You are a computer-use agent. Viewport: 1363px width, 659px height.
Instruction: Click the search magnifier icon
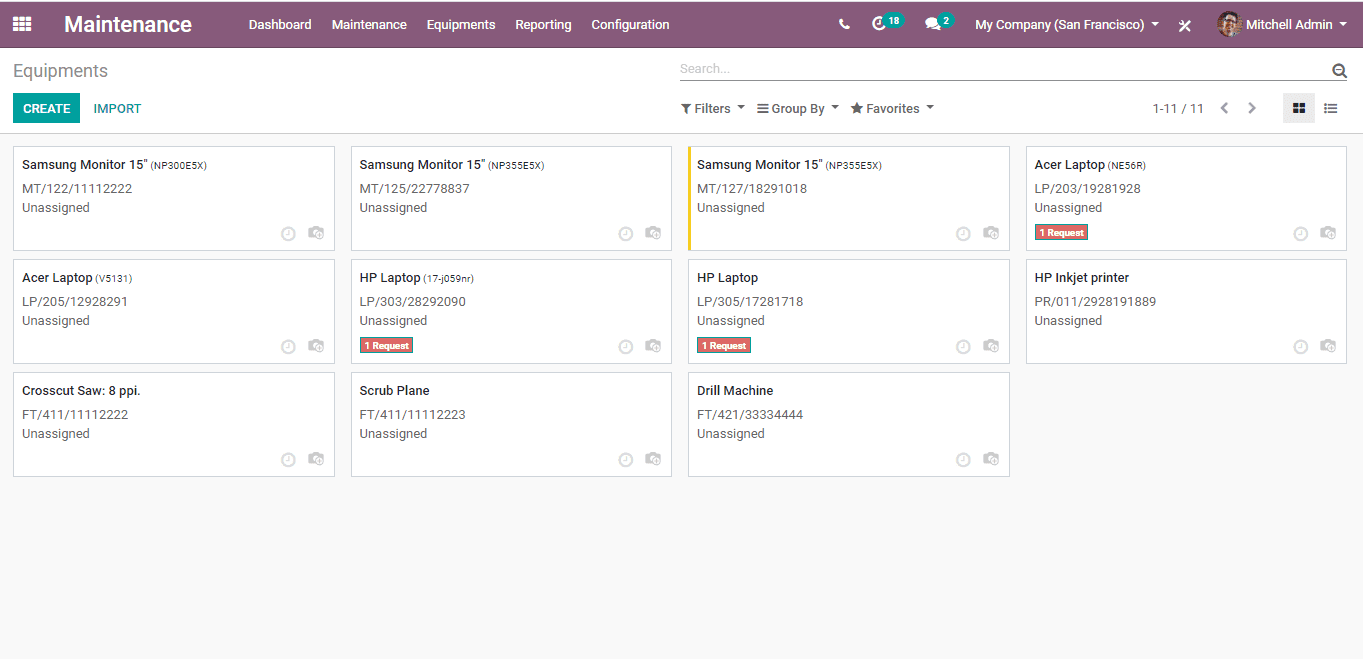point(1339,70)
